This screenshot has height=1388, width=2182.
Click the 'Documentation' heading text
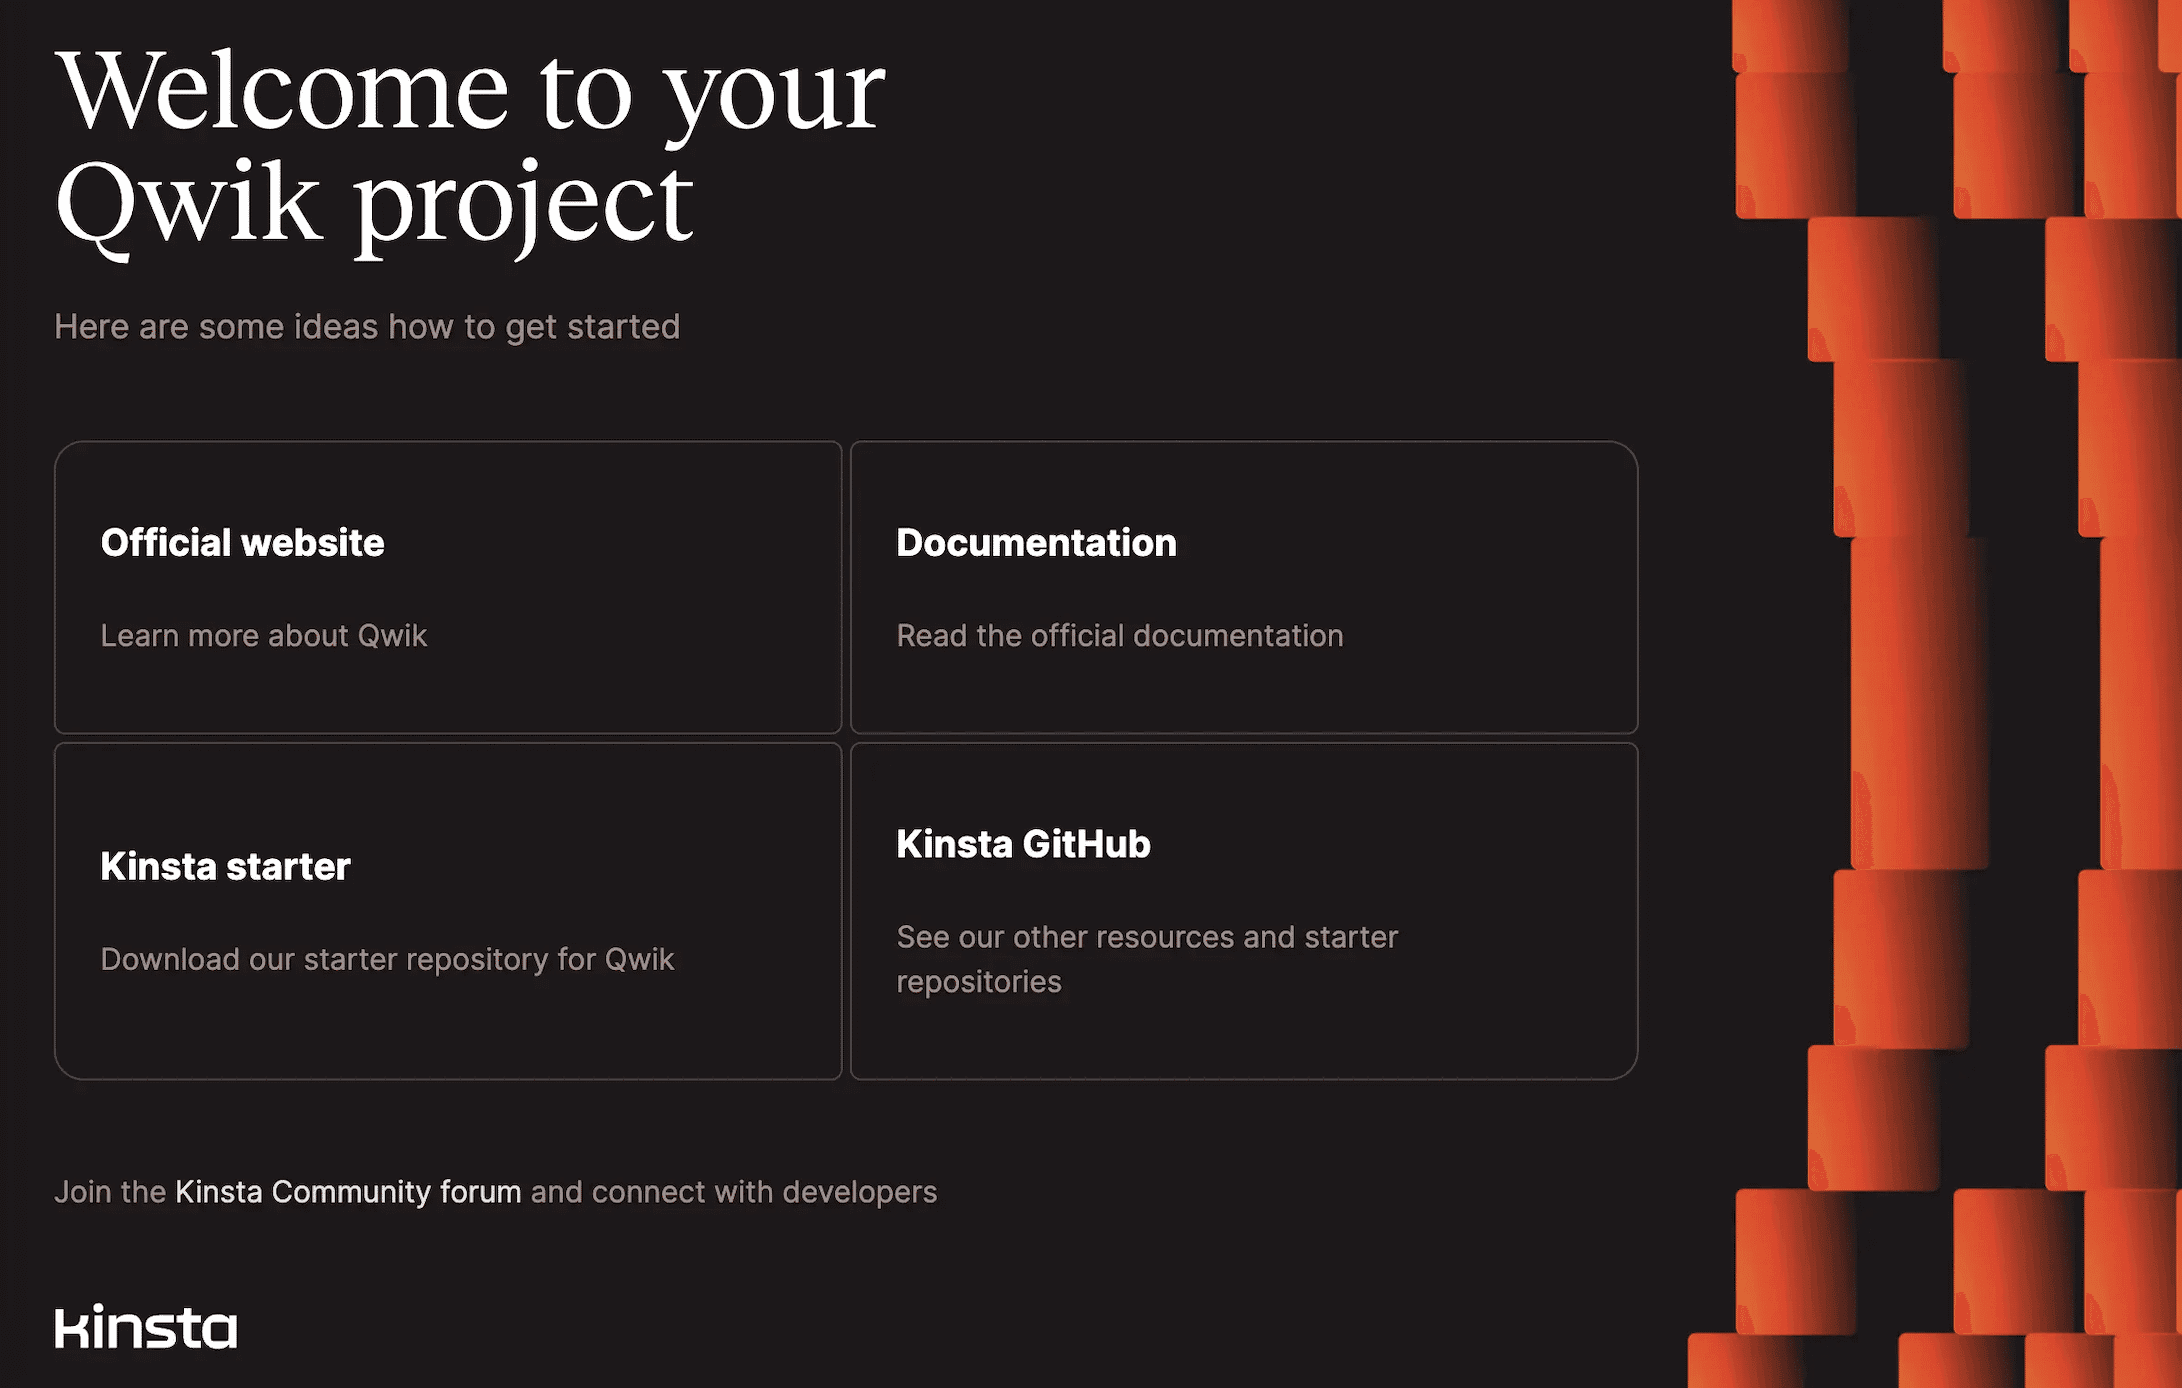pyautogui.click(x=1036, y=543)
